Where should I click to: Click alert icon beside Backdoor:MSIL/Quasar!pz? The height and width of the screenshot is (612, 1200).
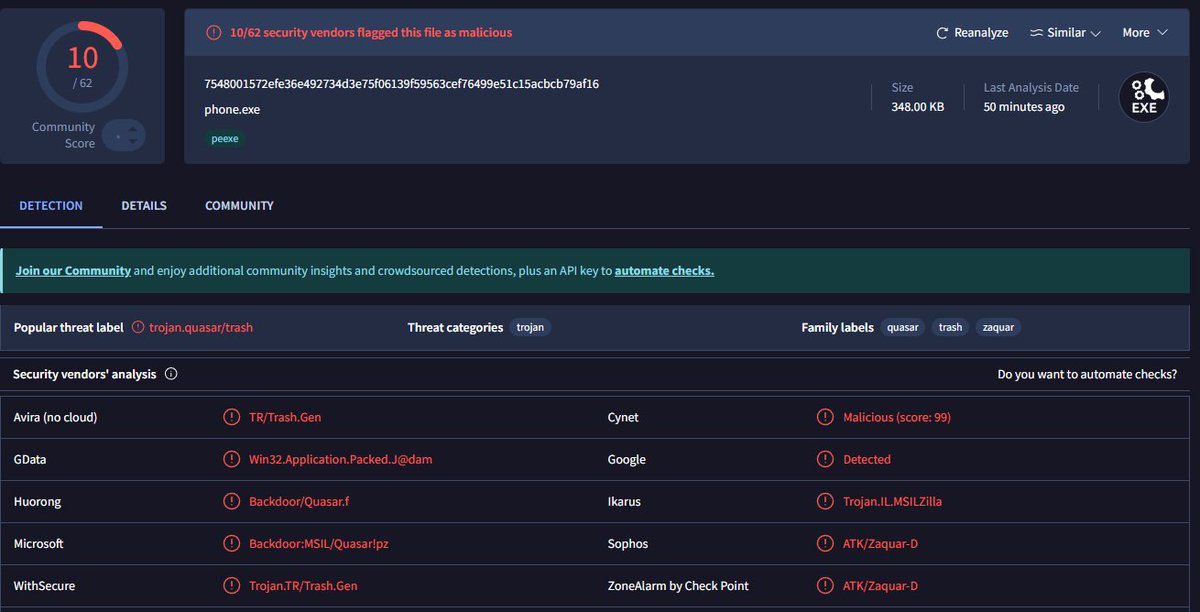(x=231, y=543)
